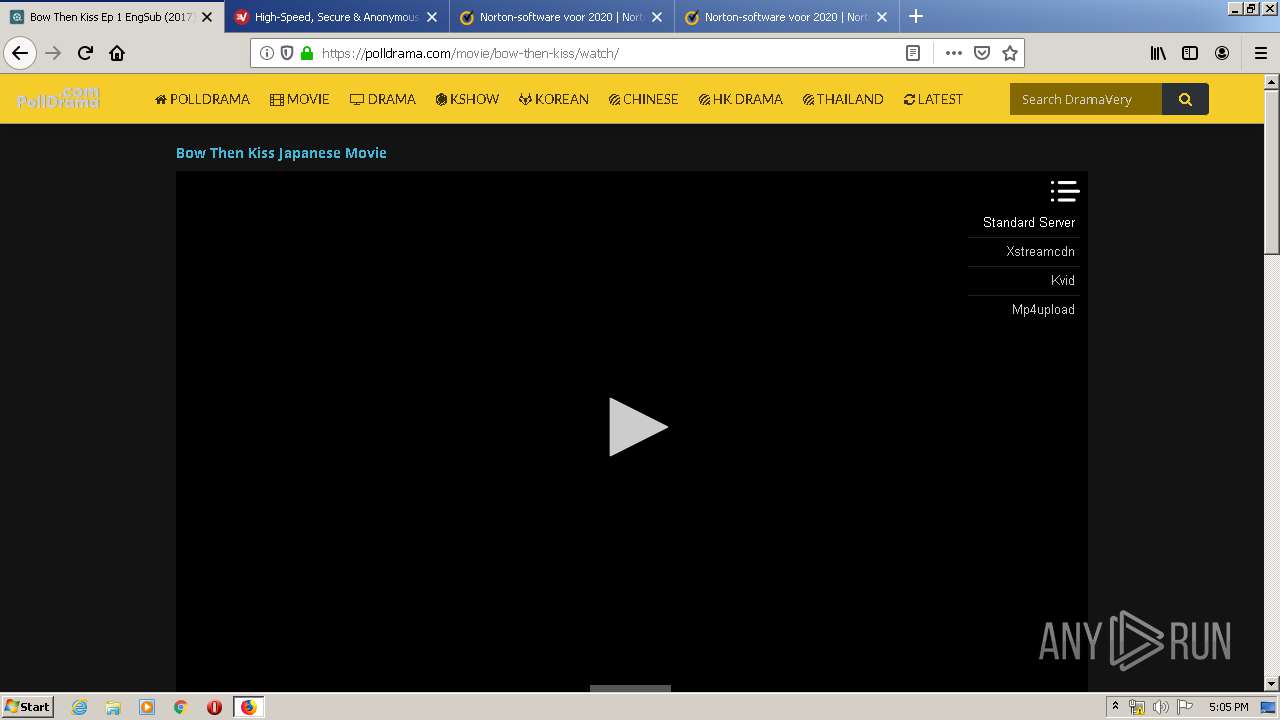The width and height of the screenshot is (1280, 720).
Task: Open the THAILAND menu item
Action: [843, 99]
